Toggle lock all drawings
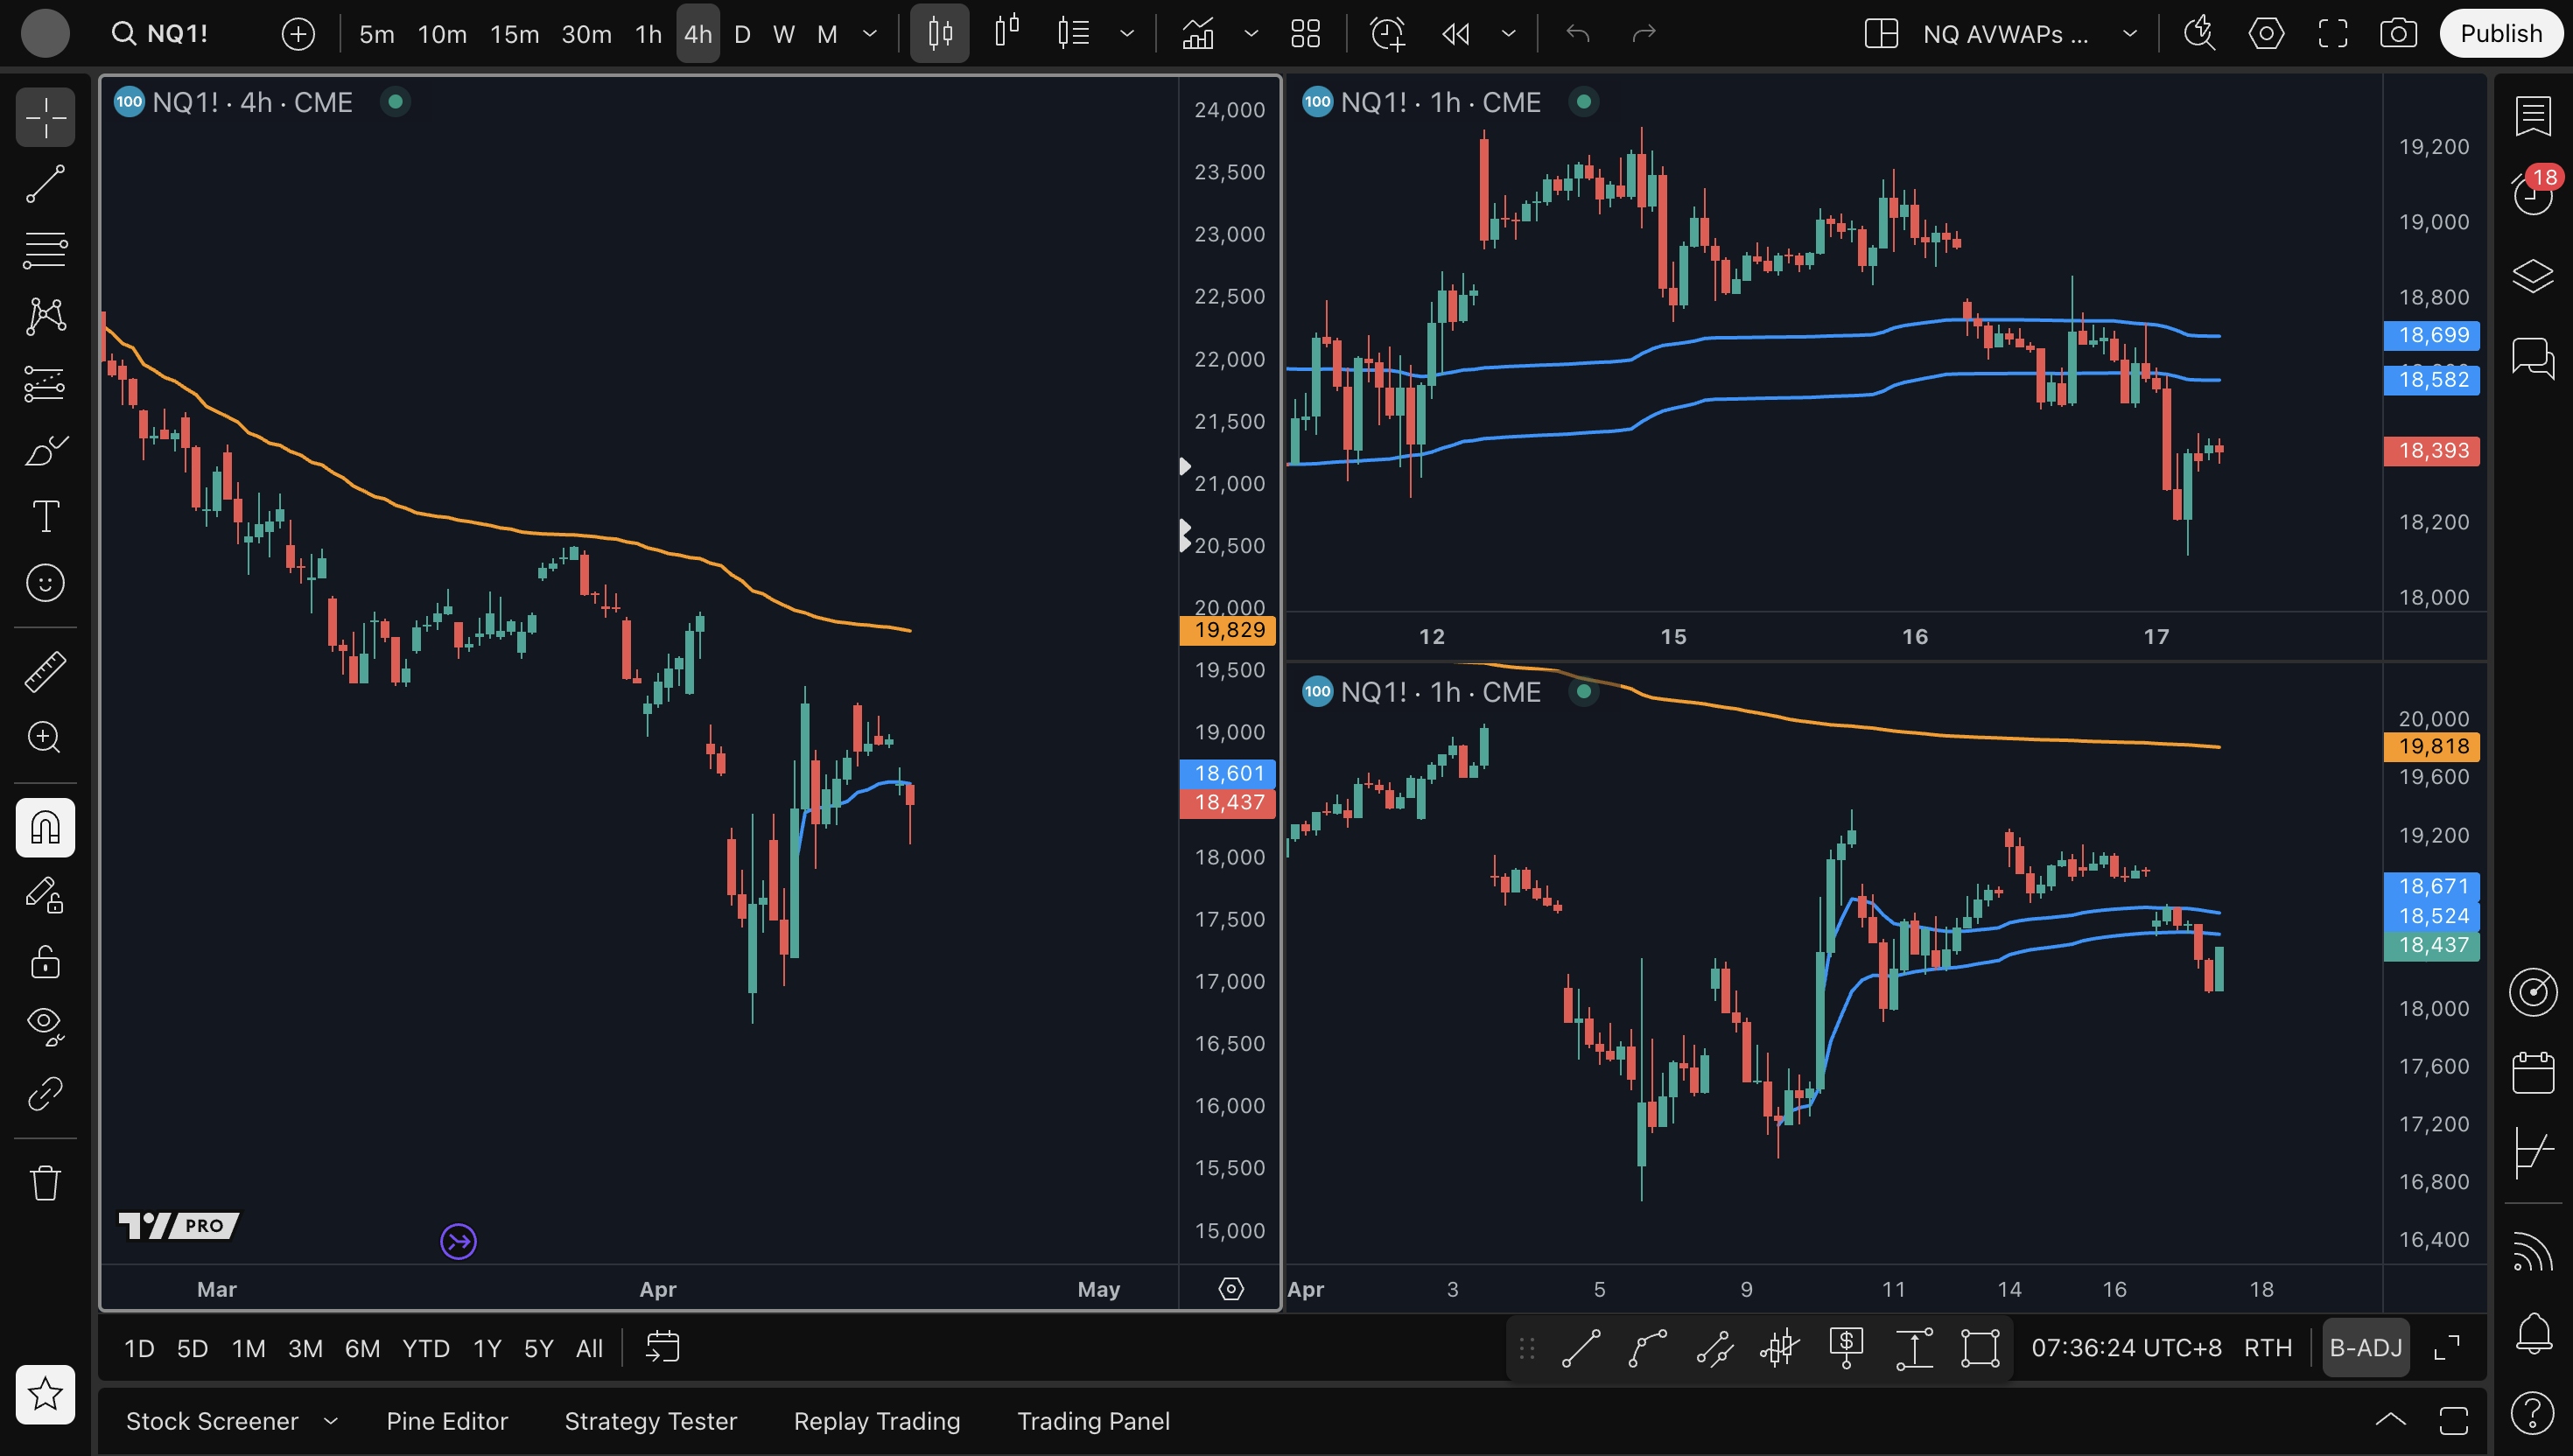Viewport: 2573px width, 1456px height. 45,961
